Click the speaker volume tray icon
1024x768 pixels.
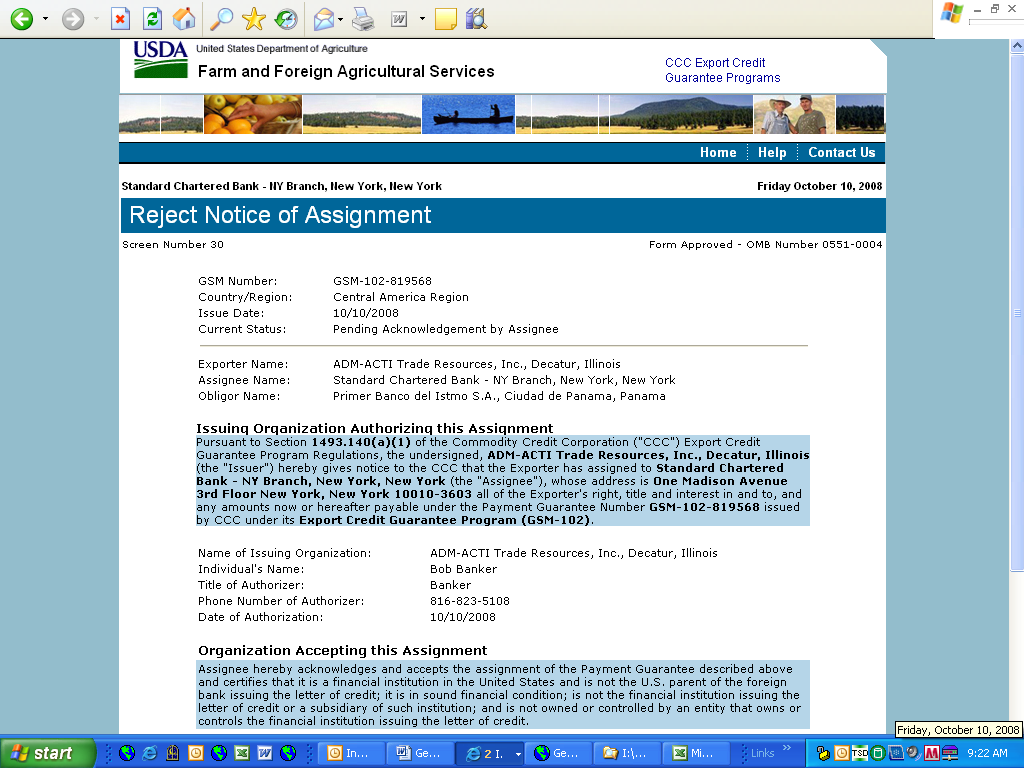(914, 753)
